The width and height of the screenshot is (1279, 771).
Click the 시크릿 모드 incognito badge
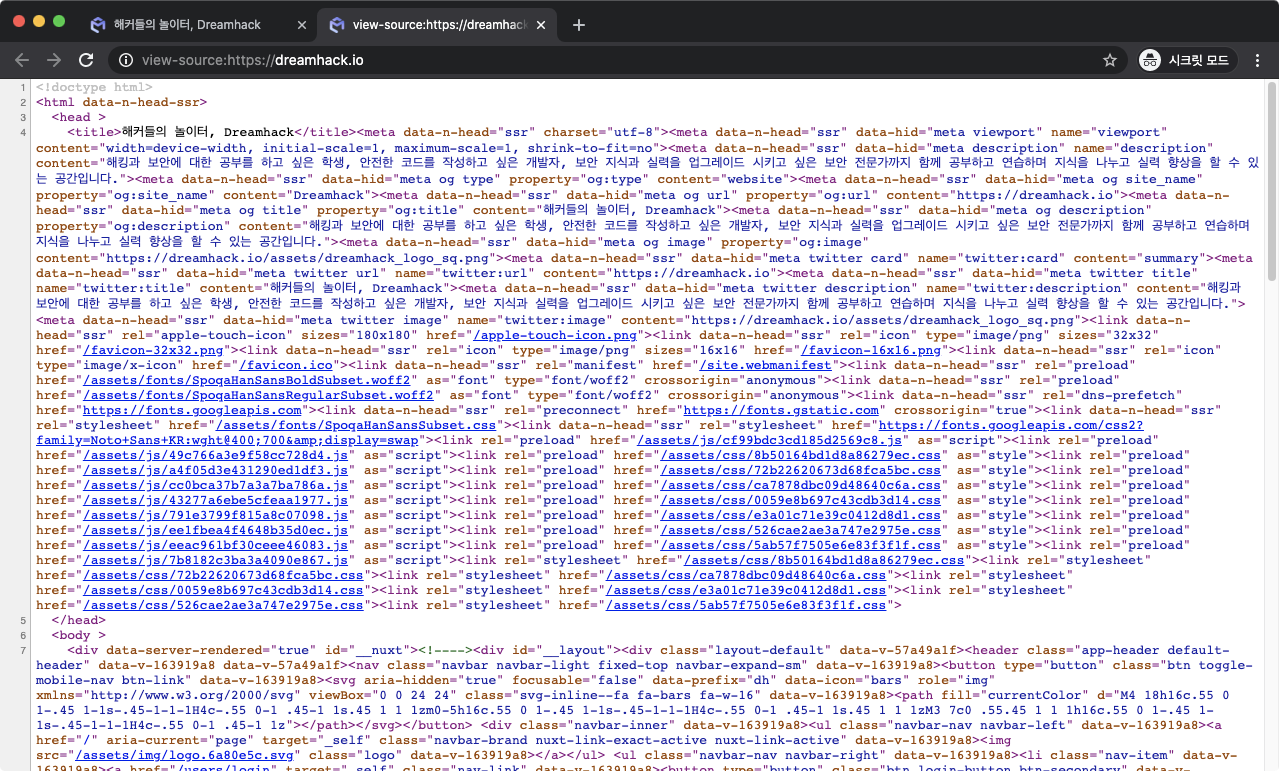[1186, 60]
